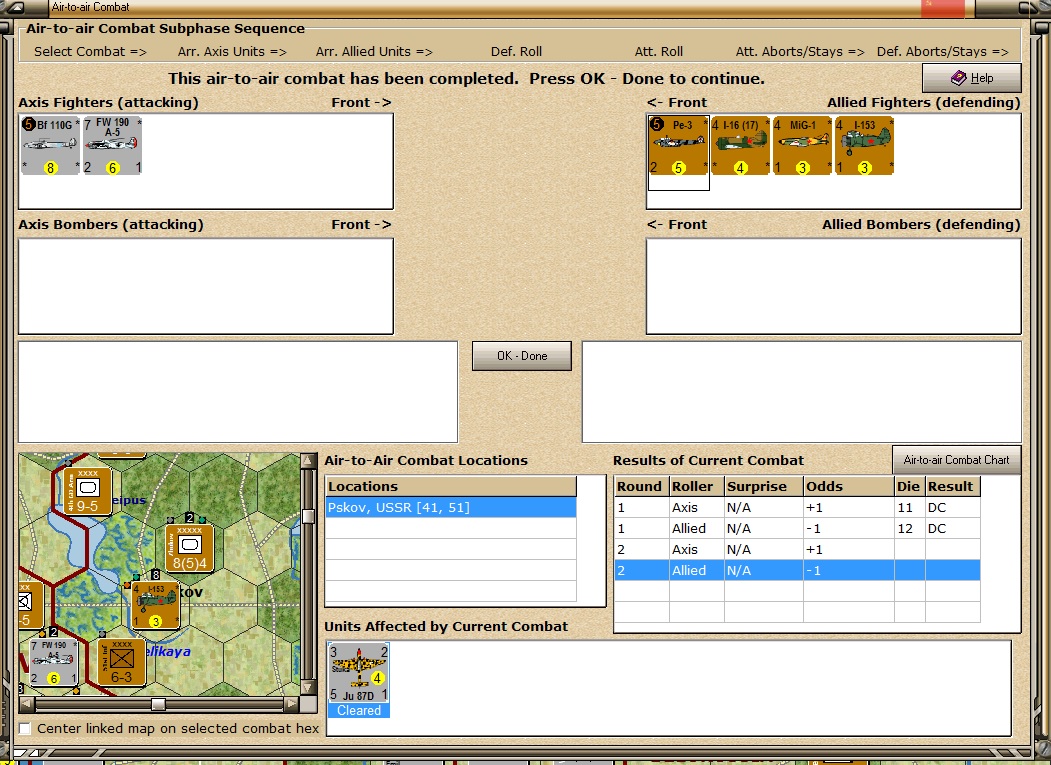
Task: Click the Cleared status label under Ju 87D
Action: pos(359,711)
